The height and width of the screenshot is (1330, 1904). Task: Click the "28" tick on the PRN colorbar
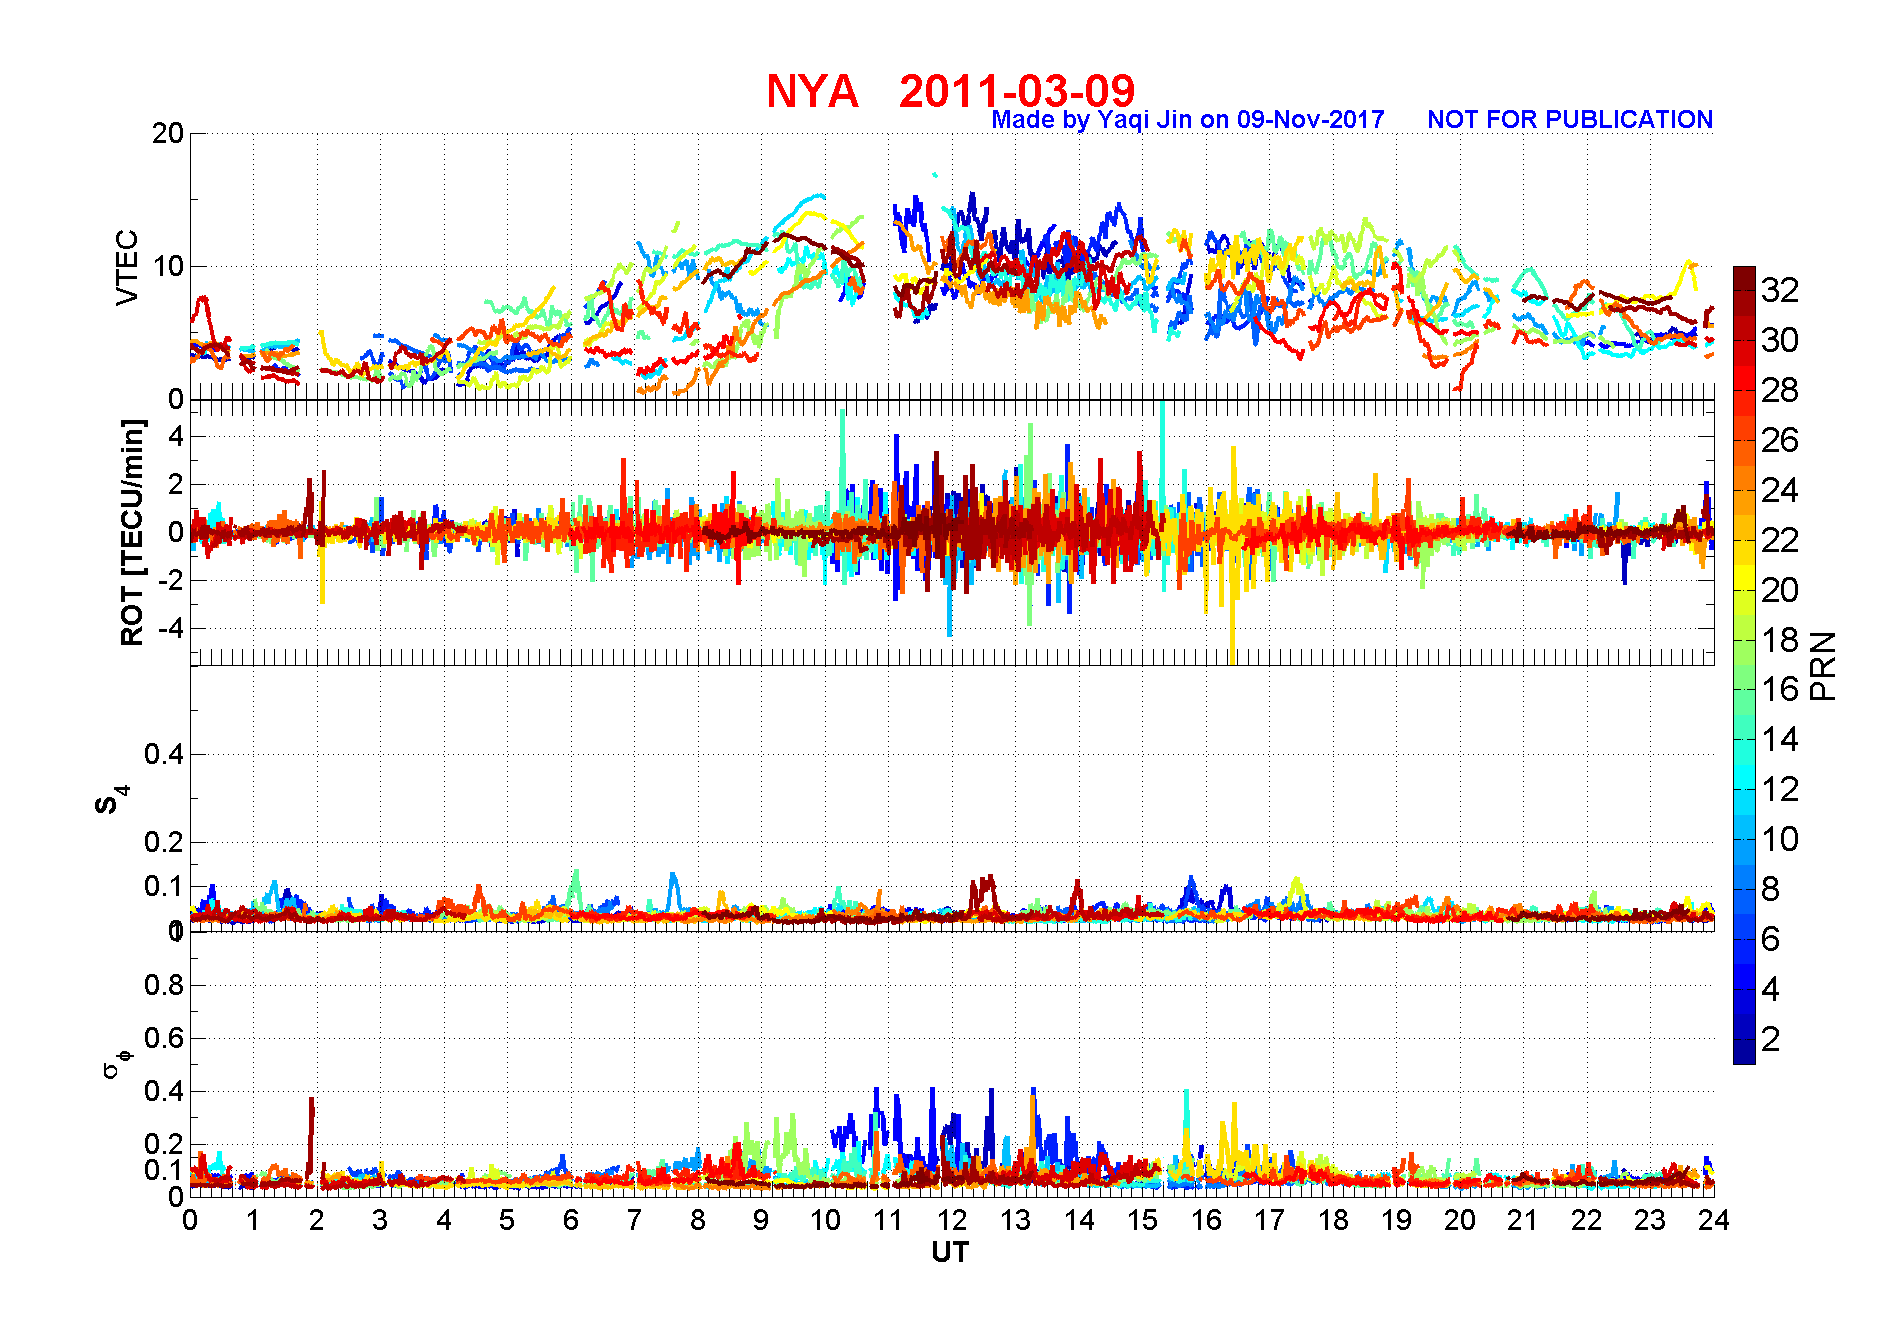coord(1779,390)
